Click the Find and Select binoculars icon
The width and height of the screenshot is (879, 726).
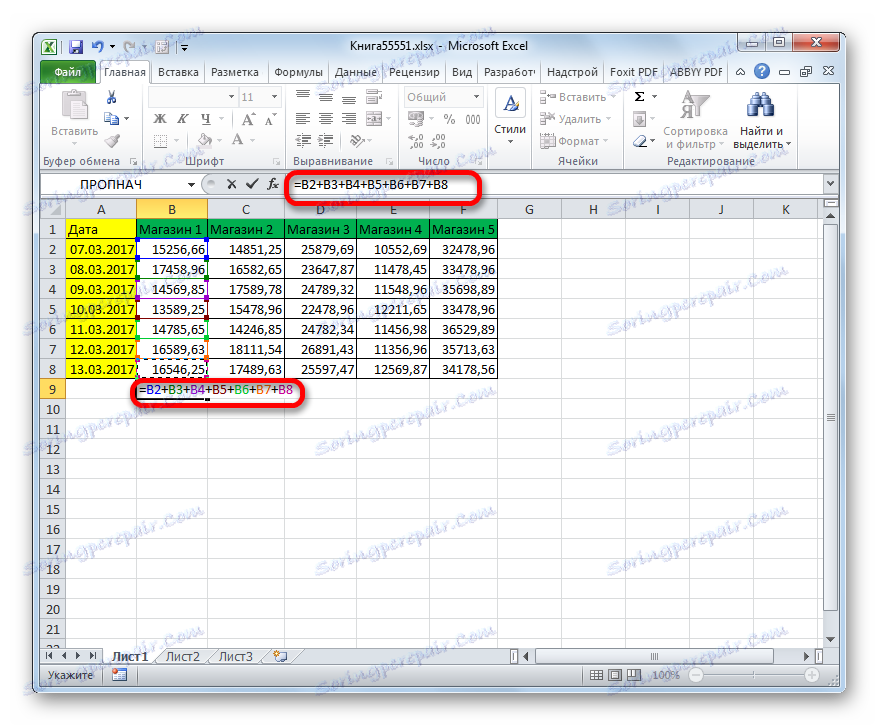point(761,103)
